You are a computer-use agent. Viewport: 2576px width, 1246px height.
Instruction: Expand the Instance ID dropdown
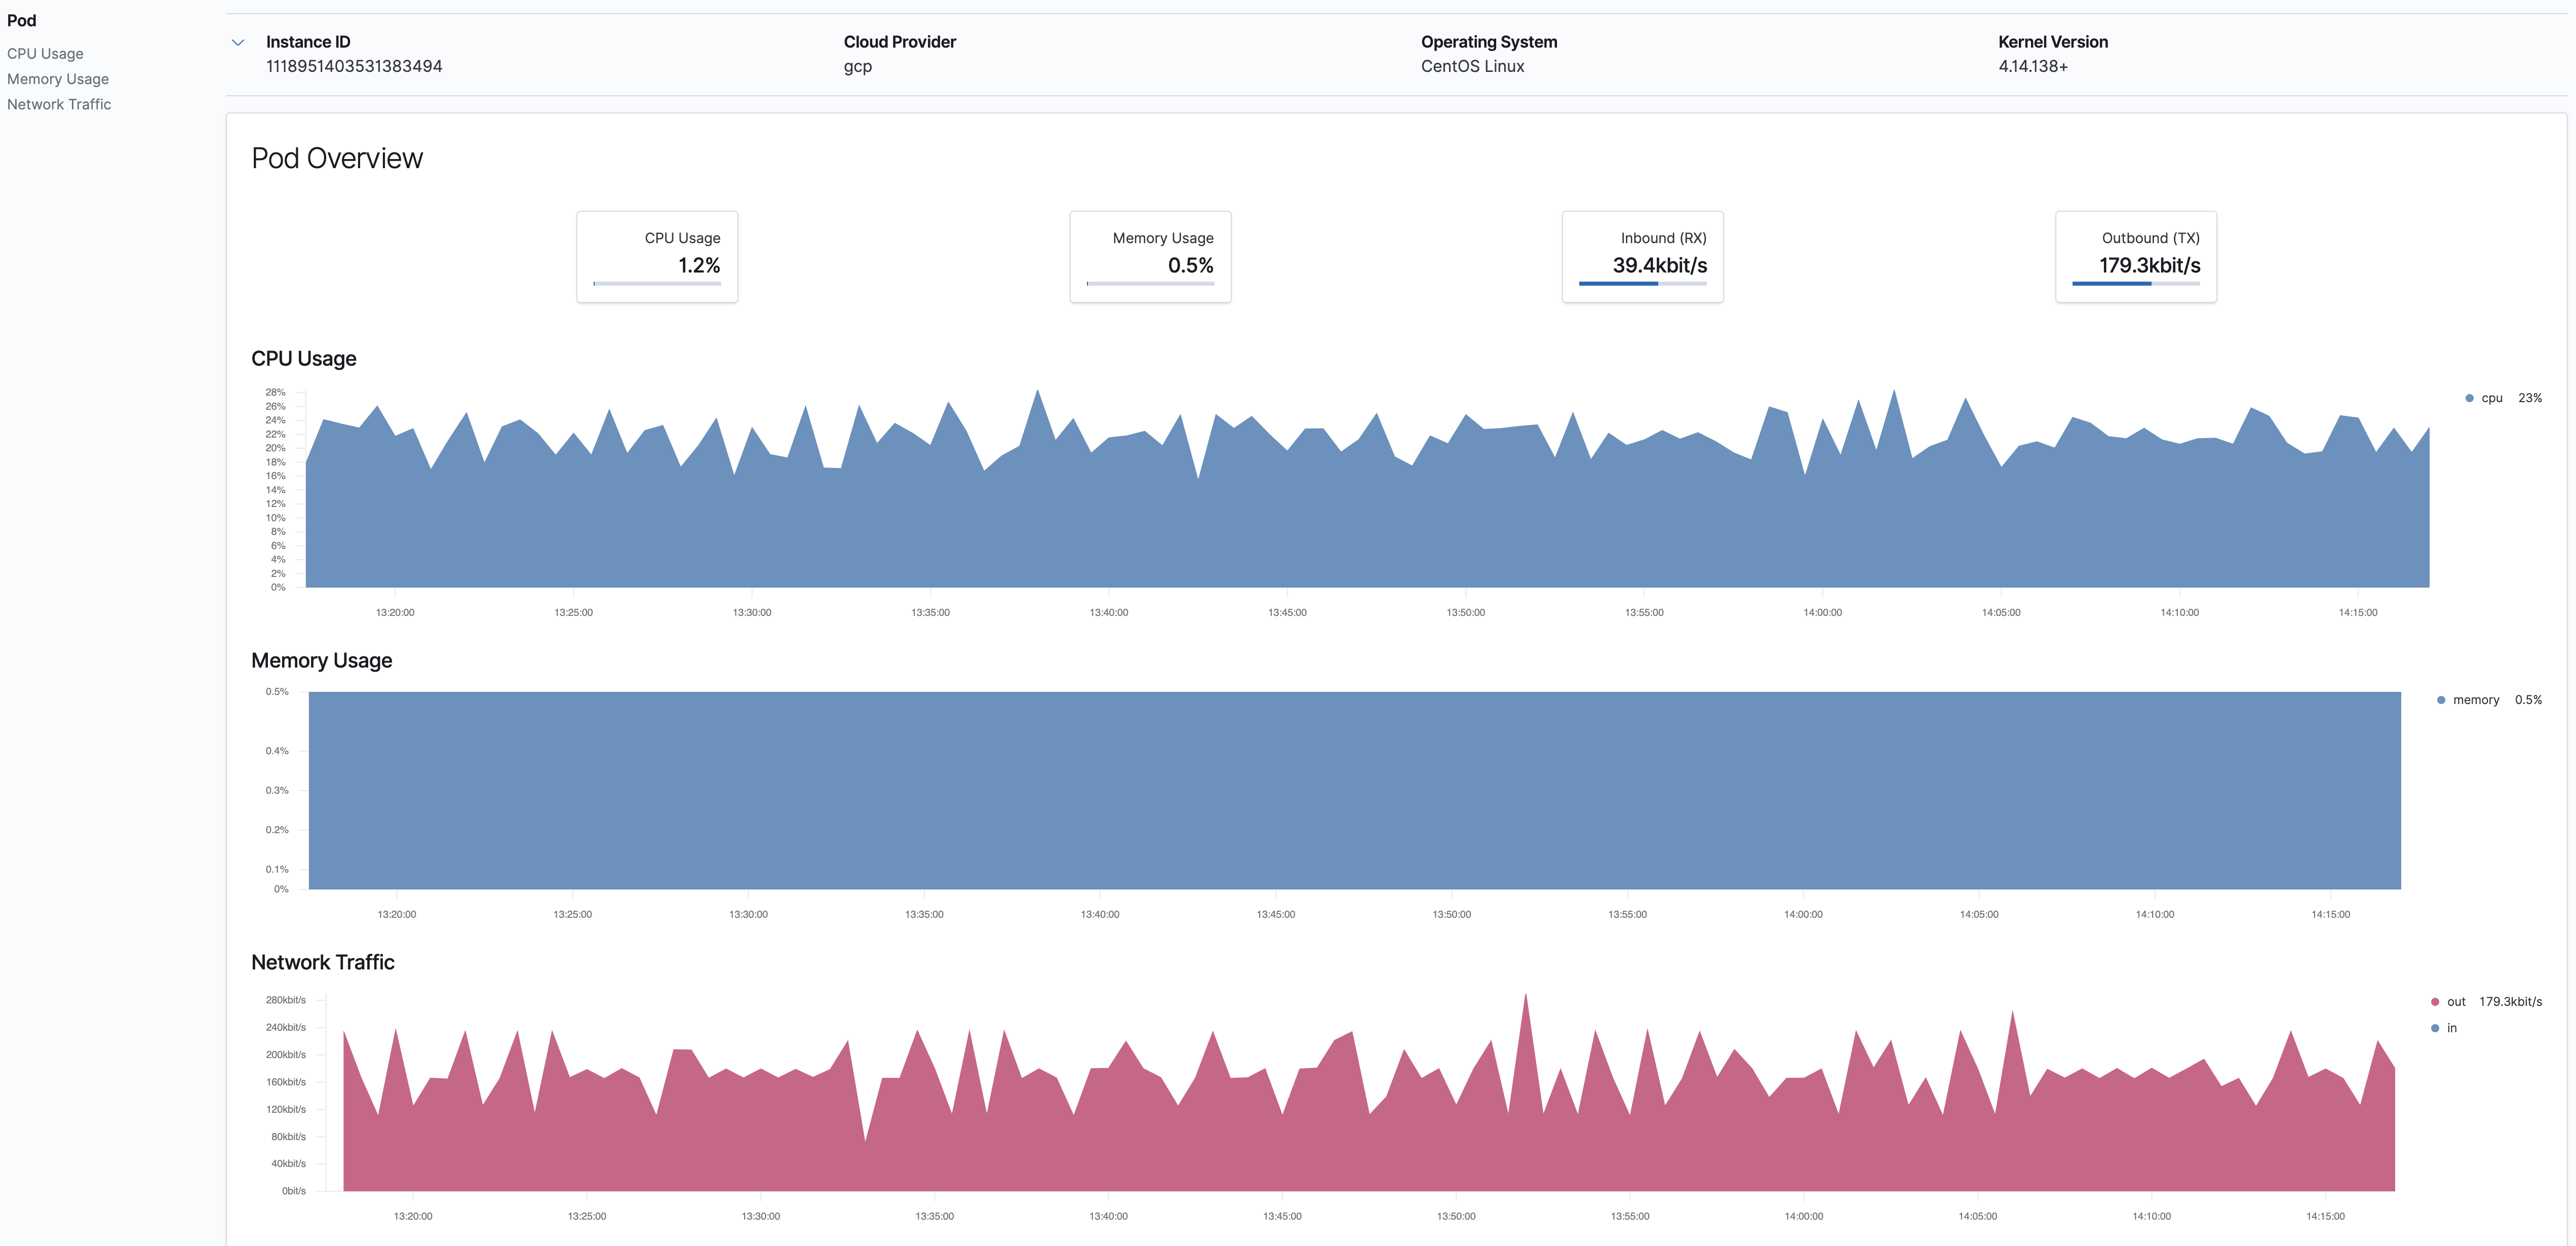pyautogui.click(x=238, y=40)
